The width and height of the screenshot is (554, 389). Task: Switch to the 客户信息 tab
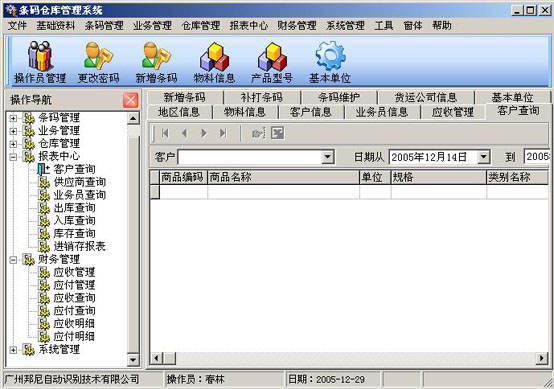point(311,112)
